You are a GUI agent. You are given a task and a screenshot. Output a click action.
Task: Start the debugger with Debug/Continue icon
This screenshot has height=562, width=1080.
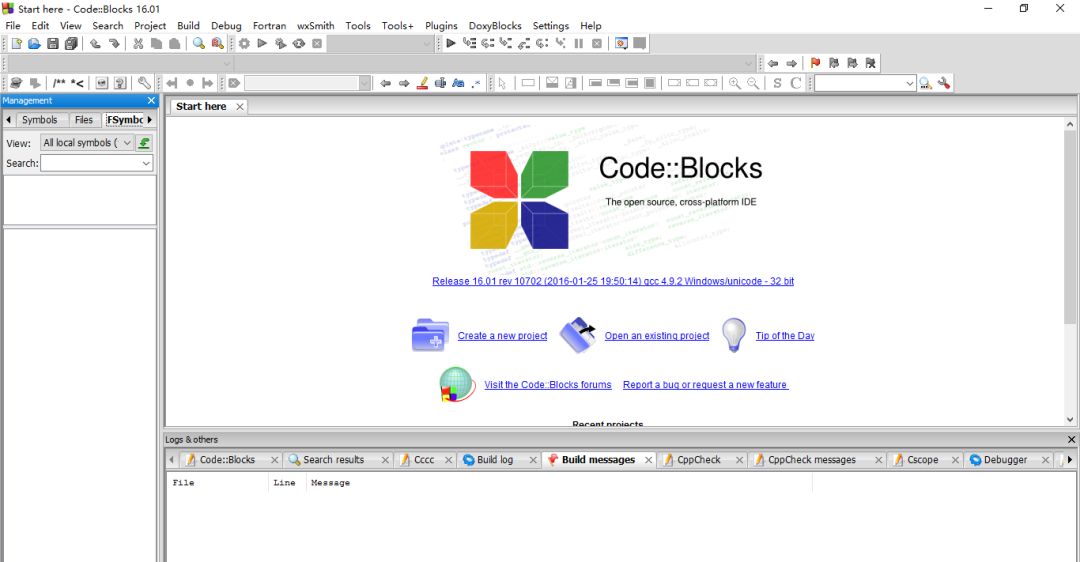click(451, 43)
